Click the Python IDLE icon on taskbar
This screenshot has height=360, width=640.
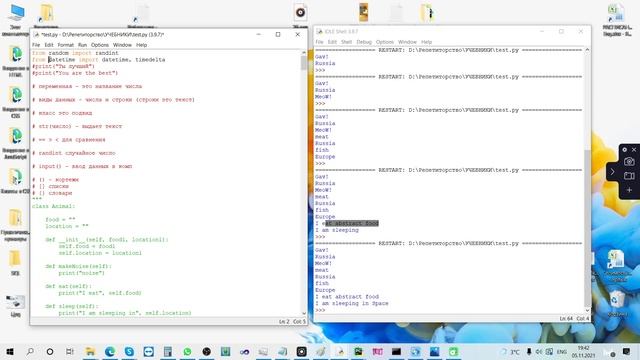click(x=340, y=351)
